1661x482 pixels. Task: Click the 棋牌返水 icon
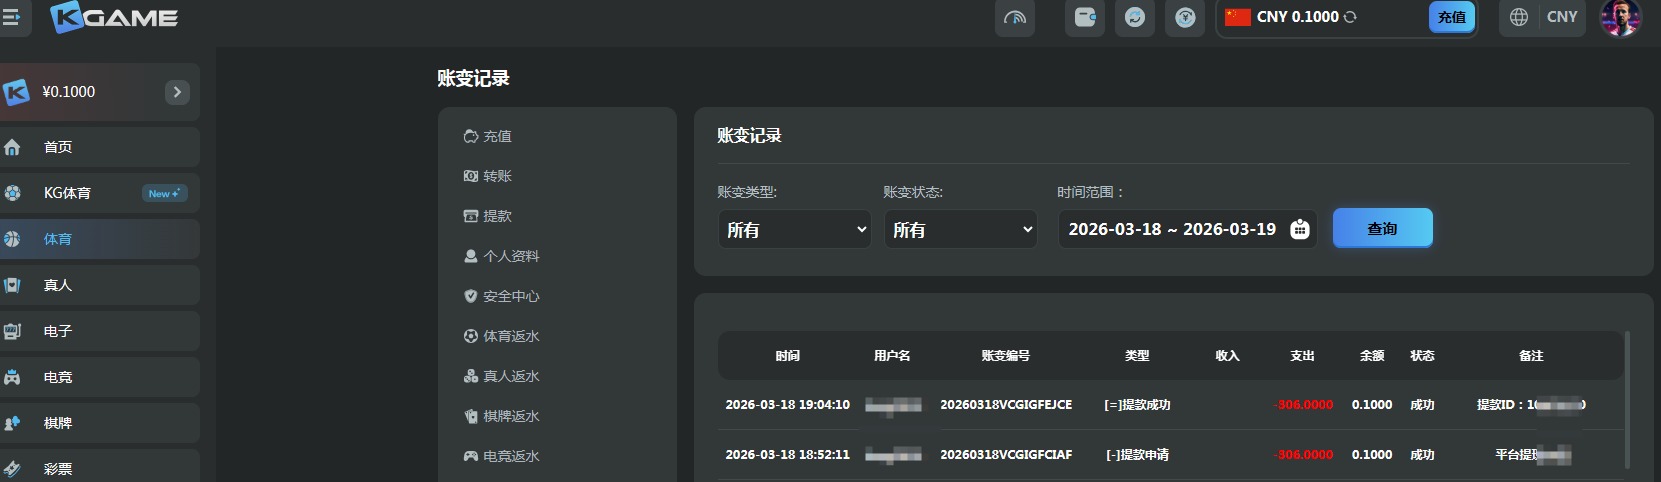pyautogui.click(x=471, y=416)
